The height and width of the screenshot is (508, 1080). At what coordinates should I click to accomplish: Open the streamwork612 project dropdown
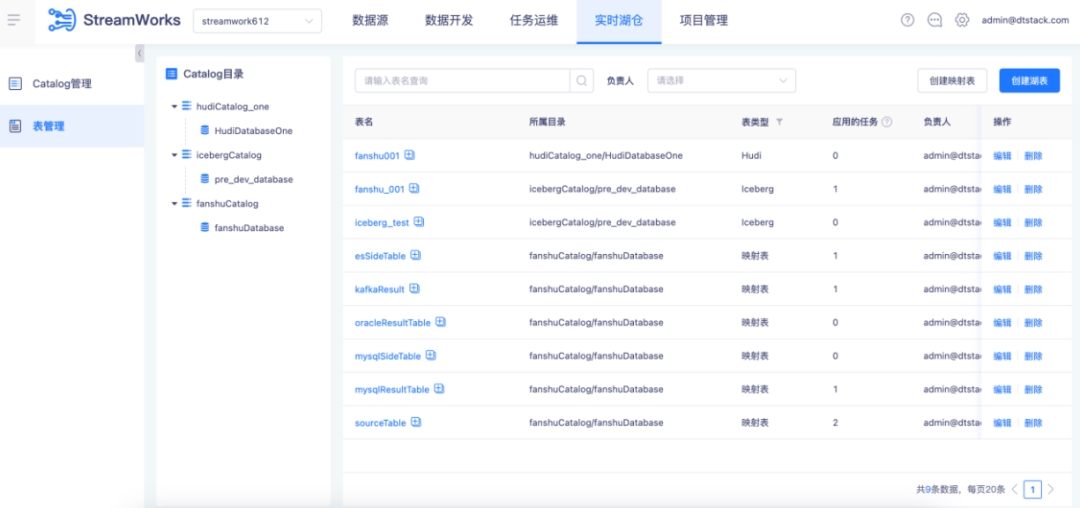click(258, 21)
